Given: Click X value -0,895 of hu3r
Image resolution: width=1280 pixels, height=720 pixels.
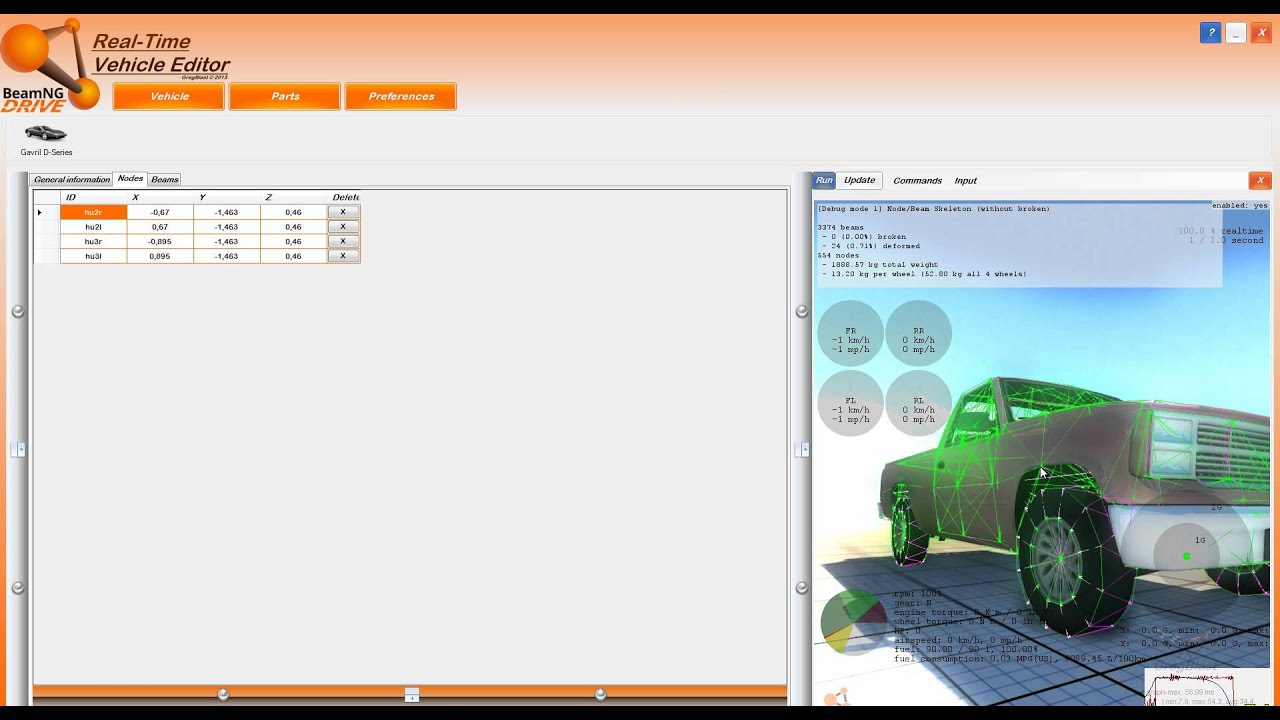Looking at the screenshot, I should 160,241.
